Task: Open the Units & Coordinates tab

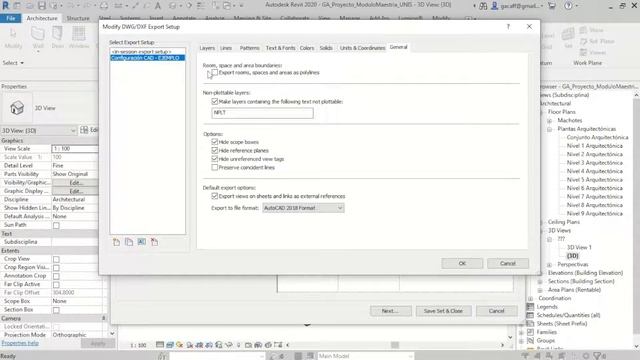Action: click(362, 48)
